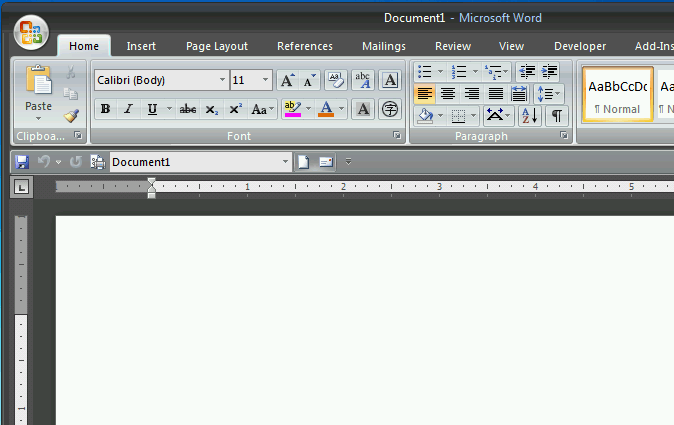Open the View tab
This screenshot has height=425, width=674.
pos(511,46)
